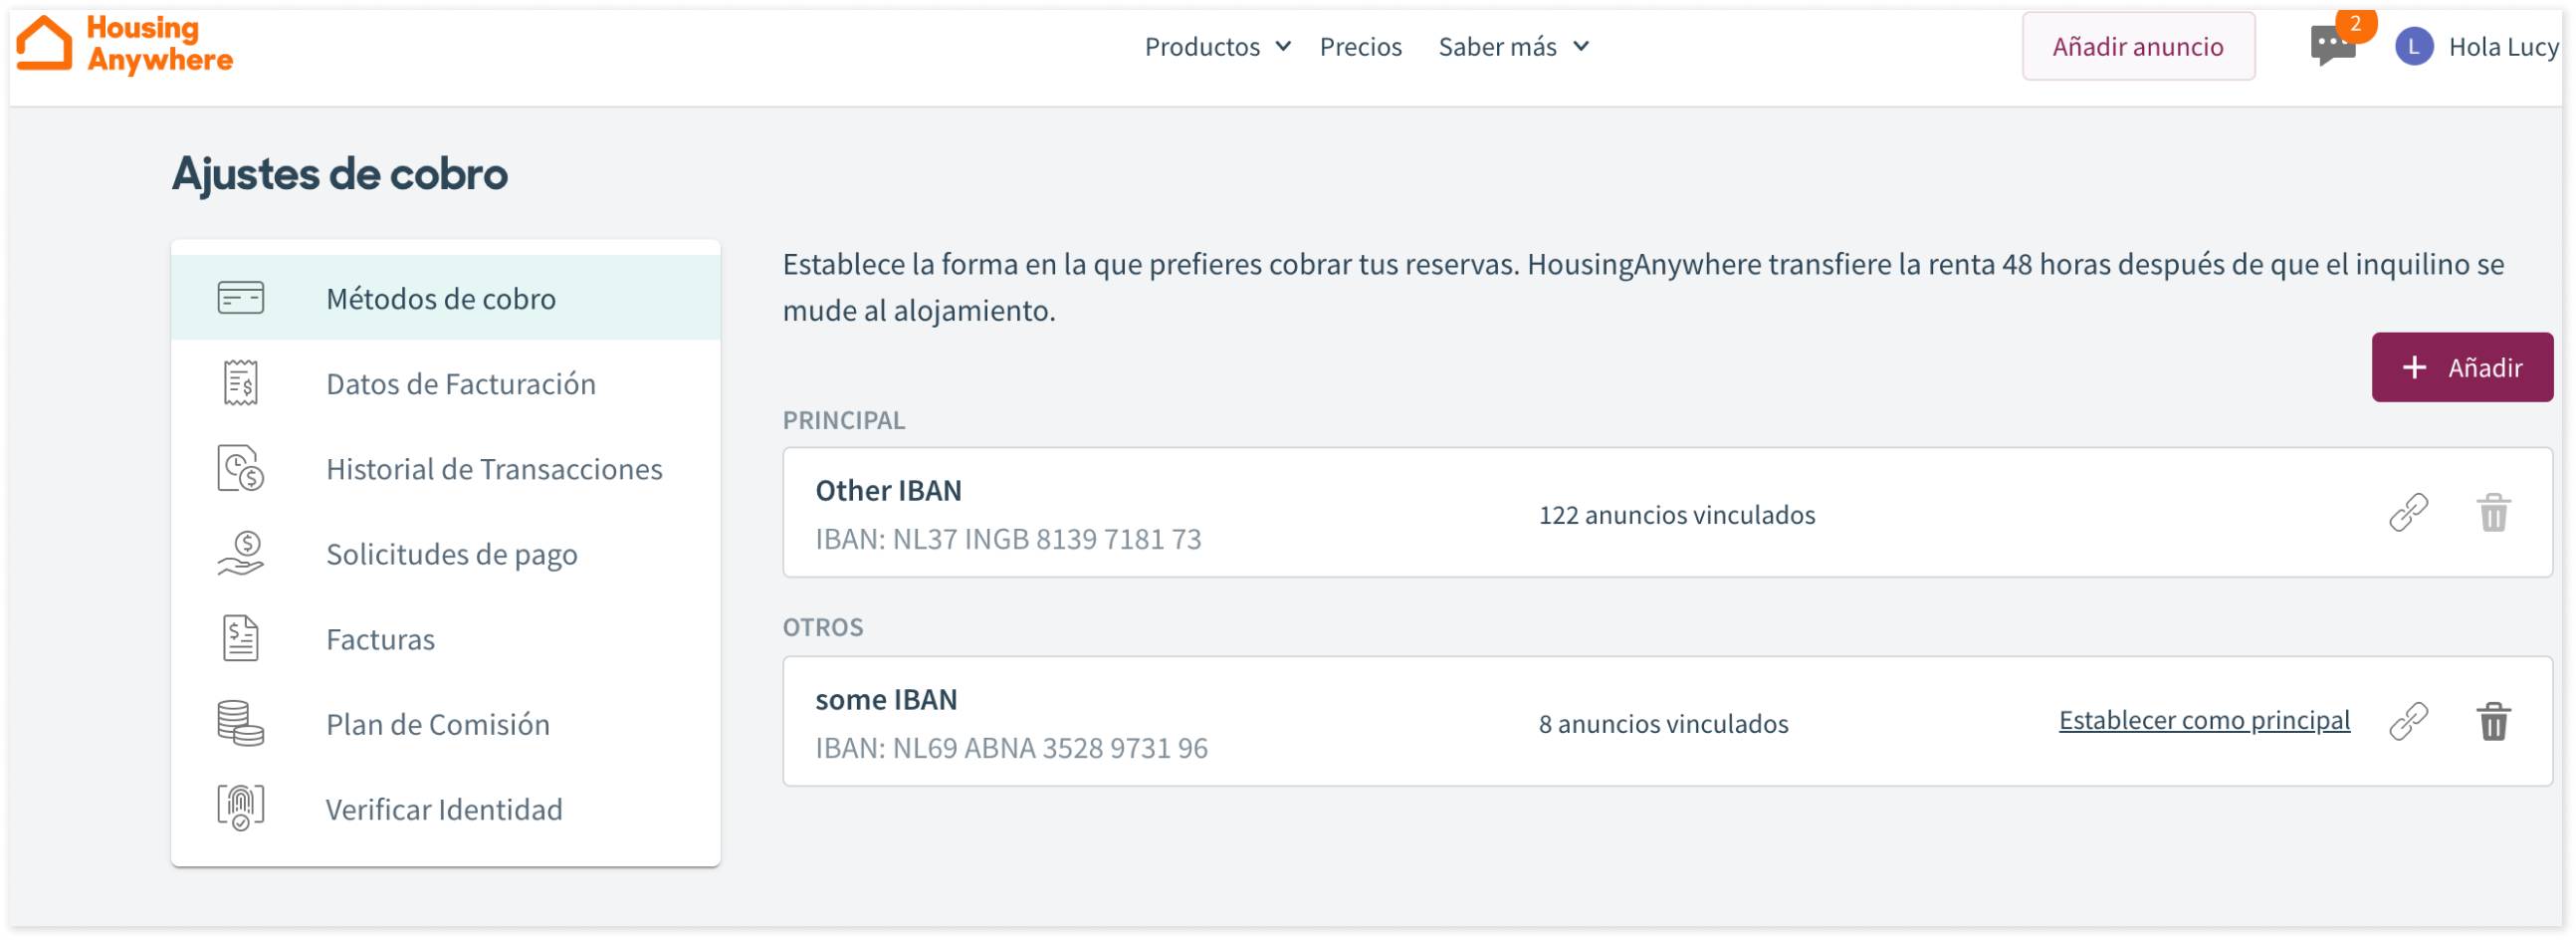Expand the Productos dropdown
The height and width of the screenshot is (940, 2576).
(x=1217, y=47)
